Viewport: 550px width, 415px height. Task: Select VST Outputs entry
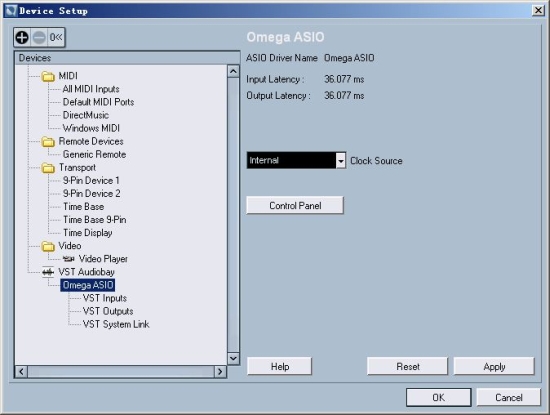point(108,311)
